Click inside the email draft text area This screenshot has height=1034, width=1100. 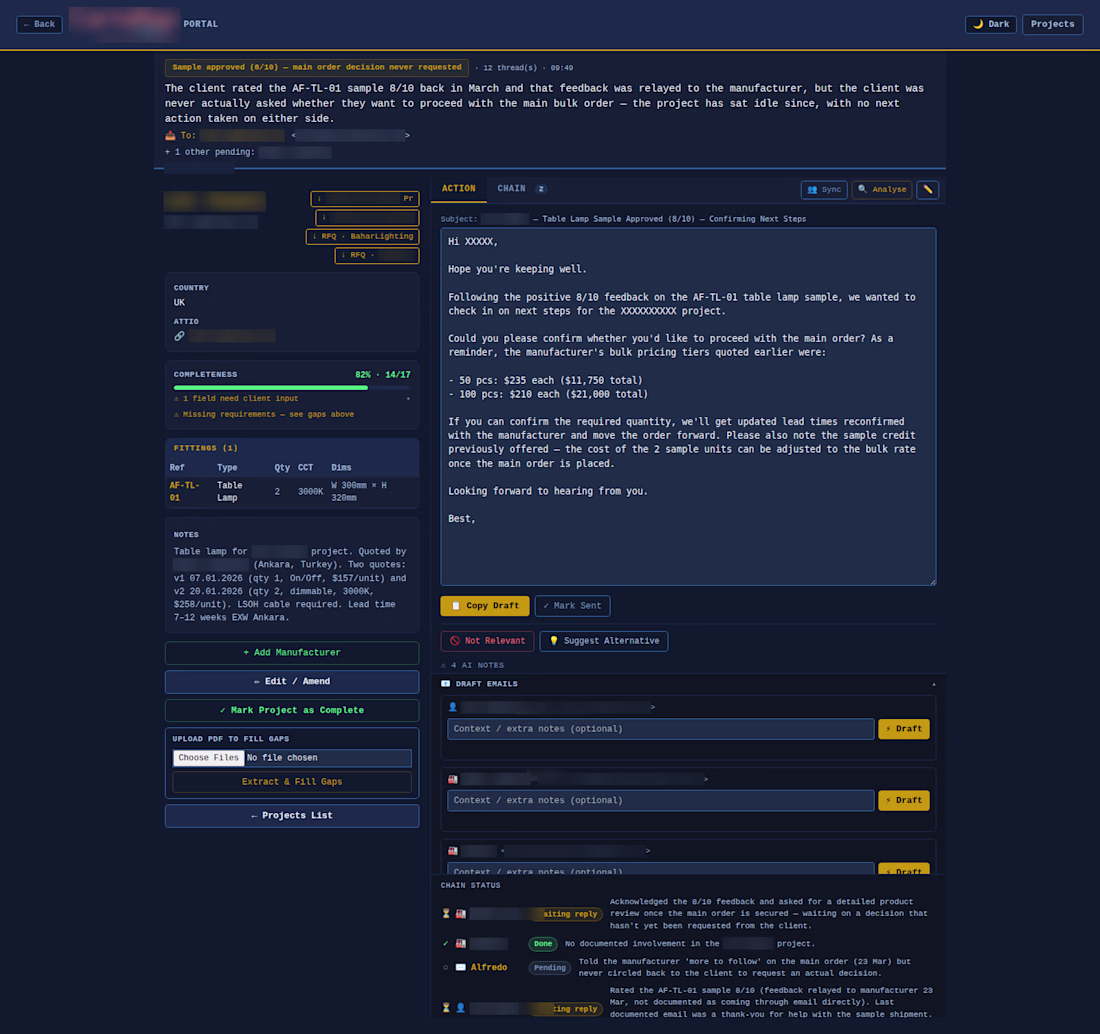688,406
